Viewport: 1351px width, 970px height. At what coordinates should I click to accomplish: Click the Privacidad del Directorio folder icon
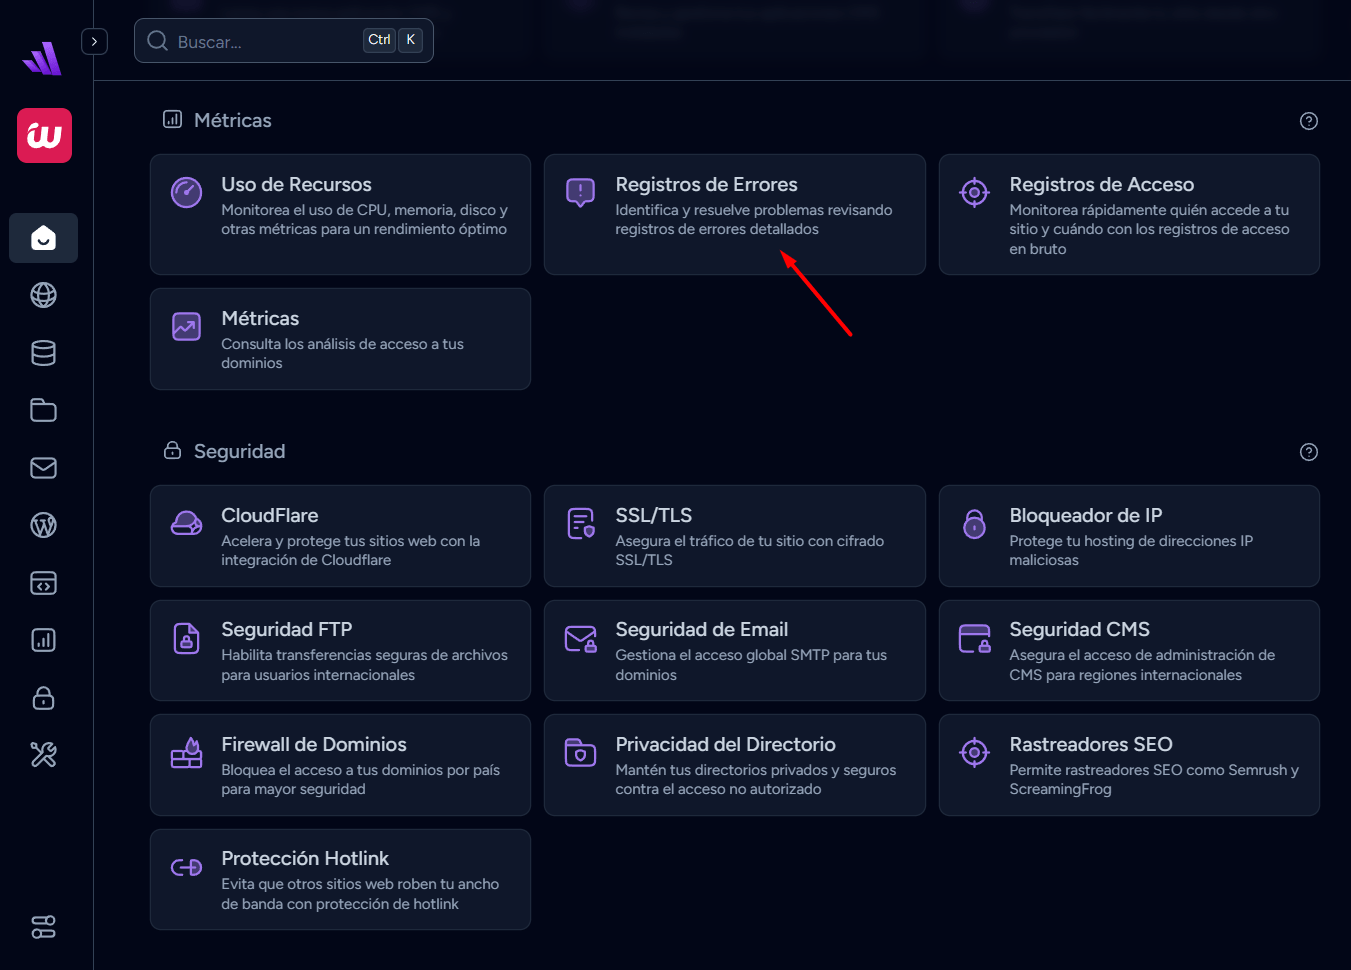(580, 752)
